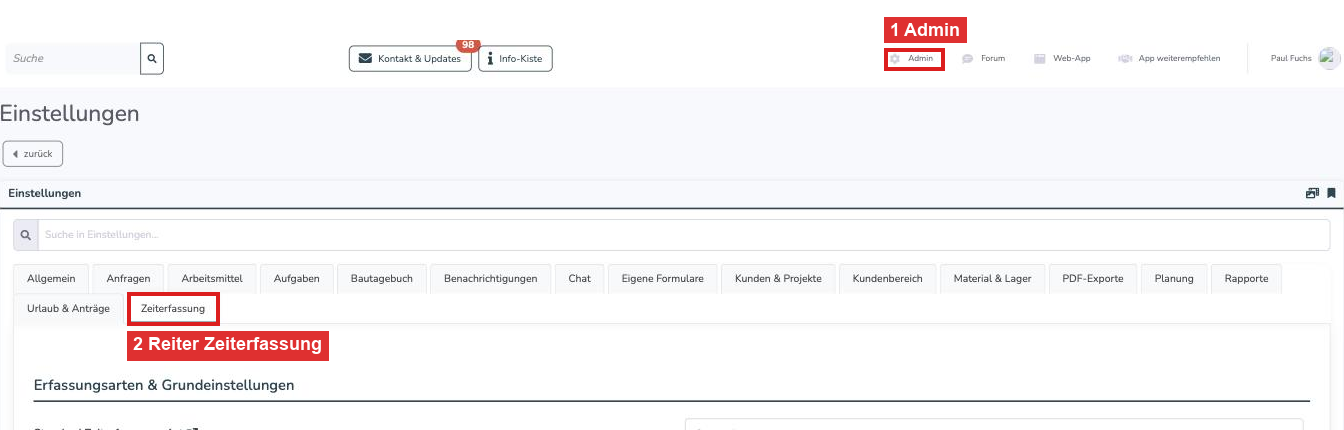The height and width of the screenshot is (430, 1344).
Task: Open the Info-Kiste button
Action: click(515, 59)
